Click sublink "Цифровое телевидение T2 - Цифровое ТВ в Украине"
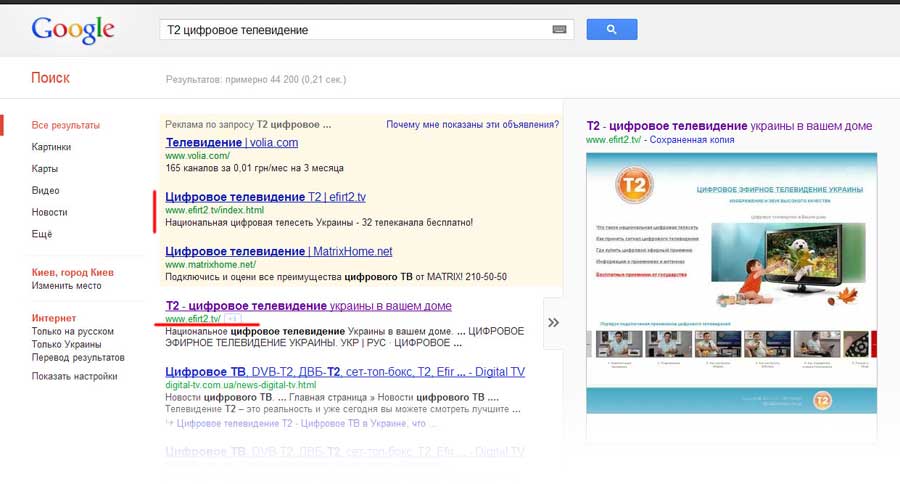 tap(301, 423)
